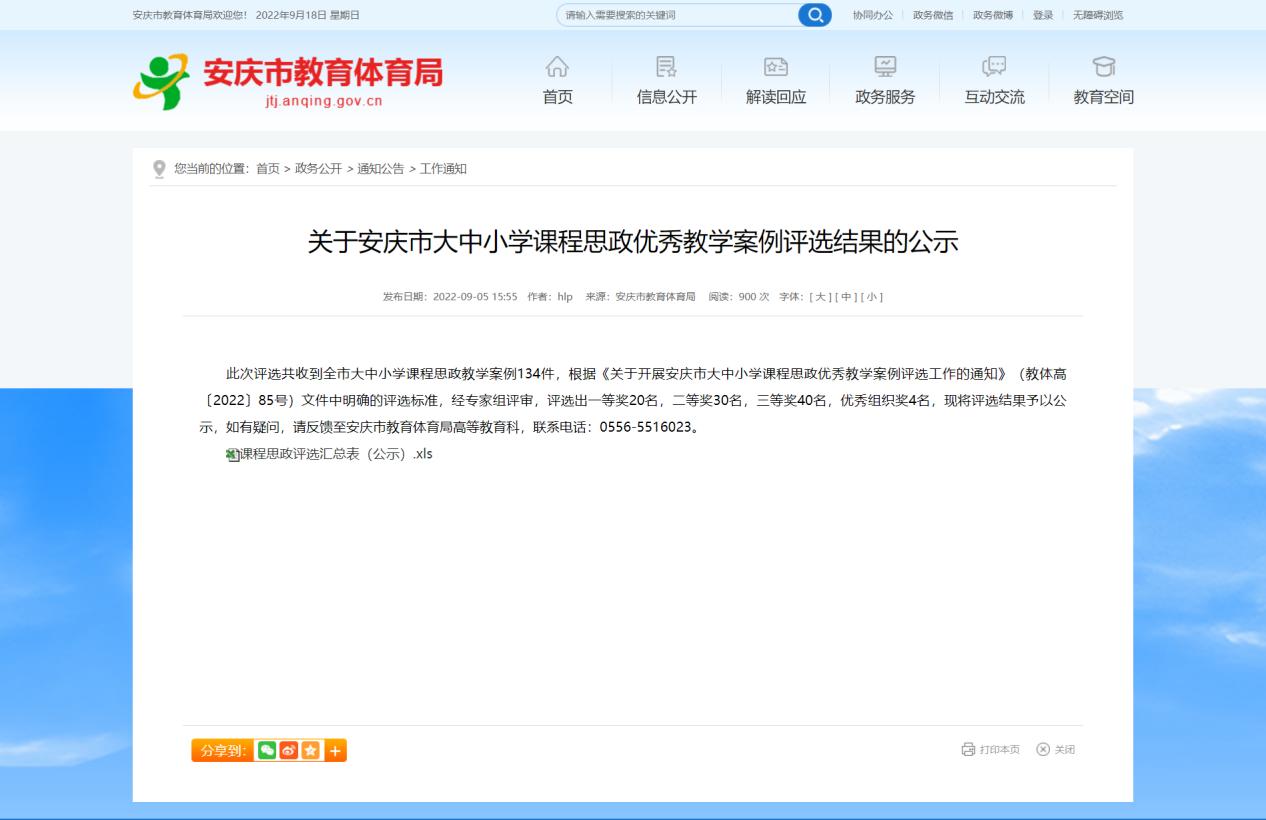Image resolution: width=1266 pixels, height=820 pixels.
Task: Share to Qzone using the star icon
Action: 311,751
